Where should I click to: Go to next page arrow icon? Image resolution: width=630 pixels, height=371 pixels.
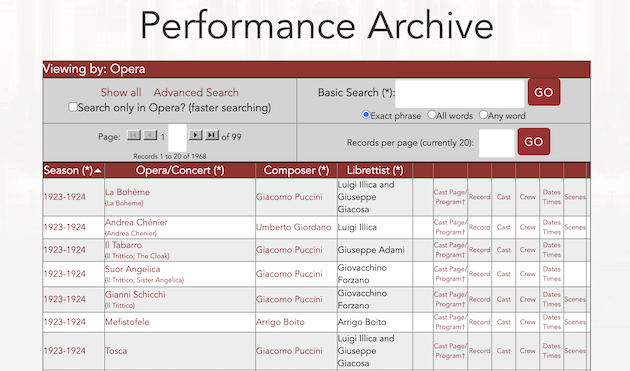196,135
